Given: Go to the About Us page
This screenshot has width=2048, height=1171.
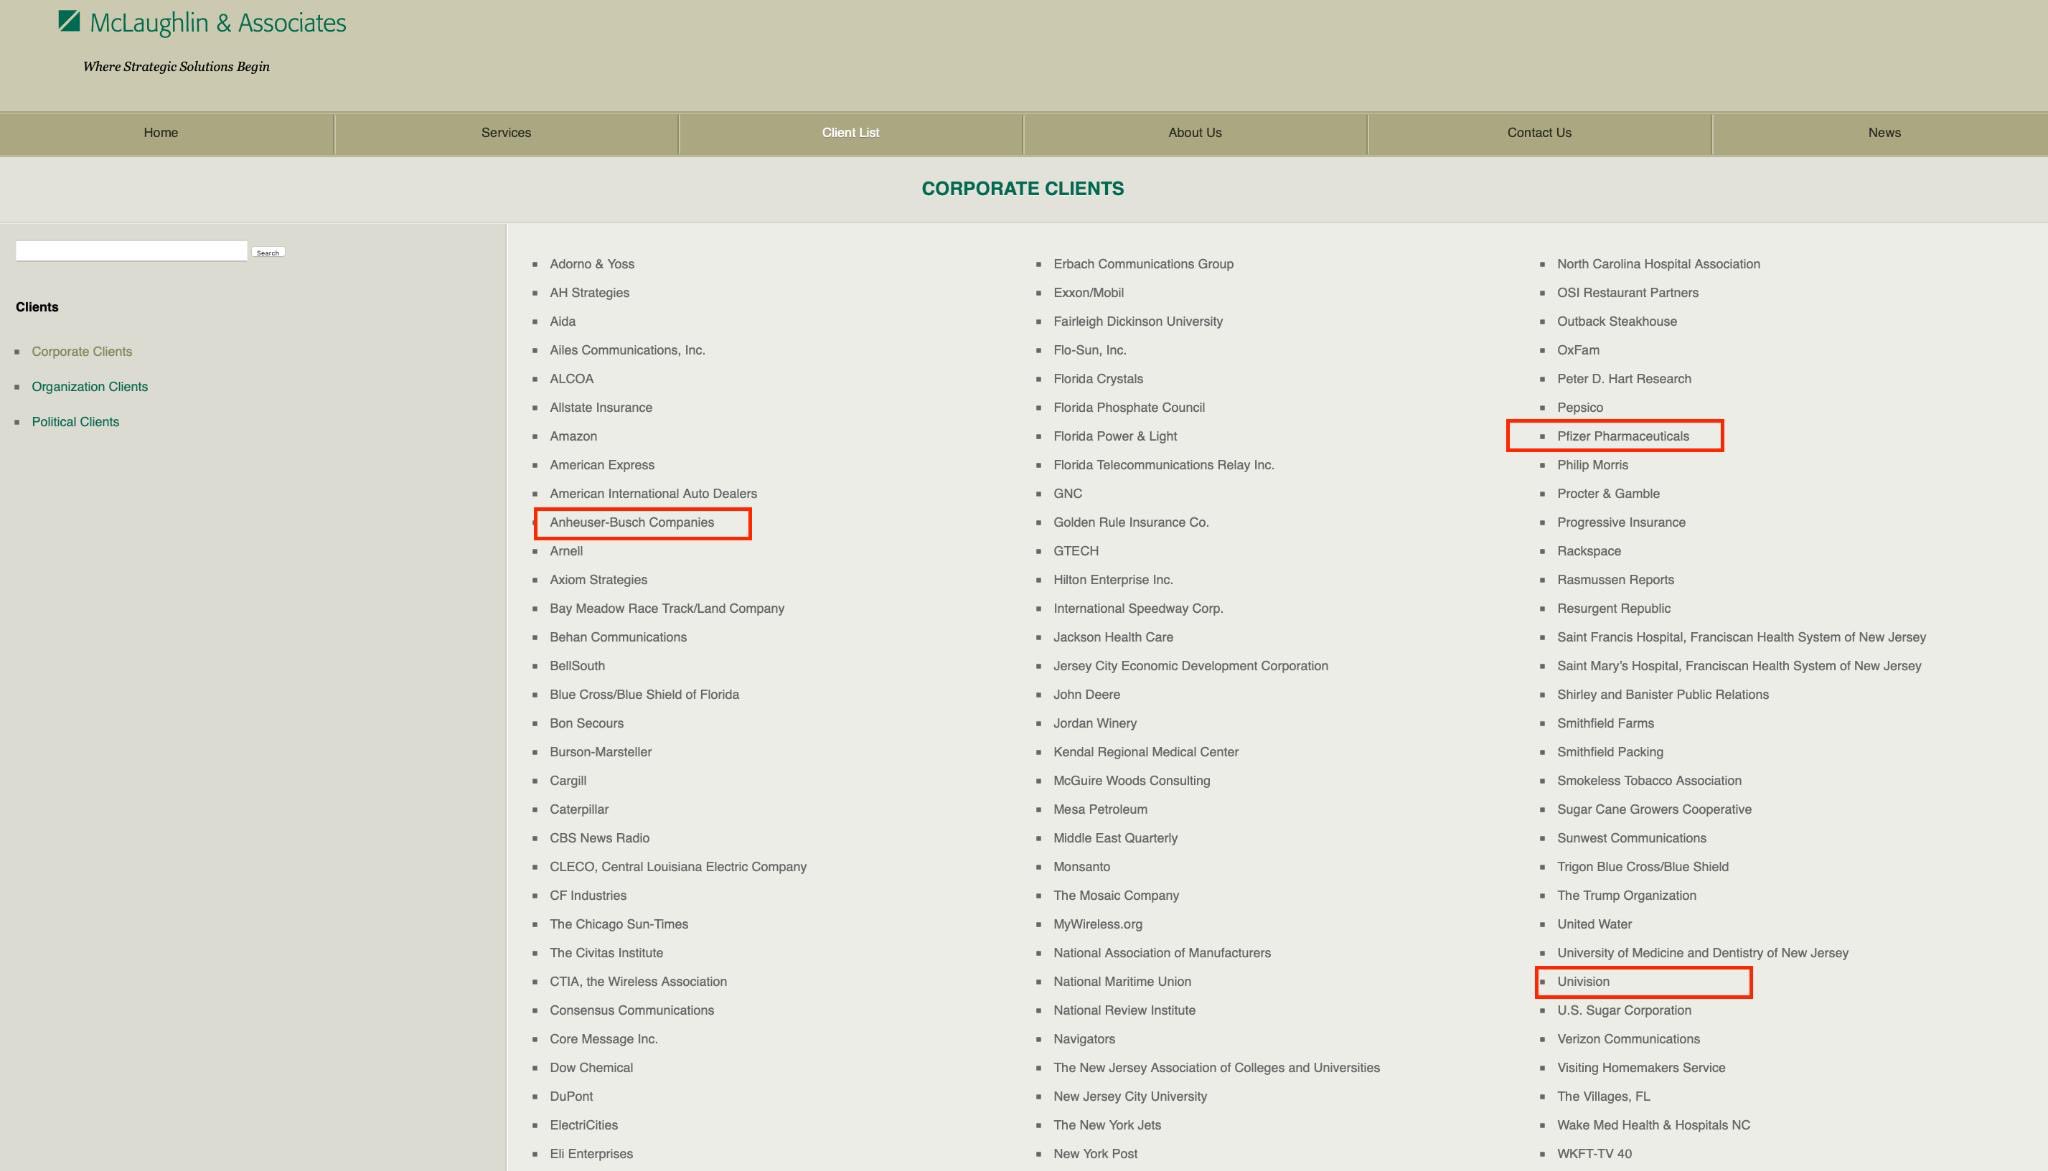Looking at the screenshot, I should [x=1195, y=133].
